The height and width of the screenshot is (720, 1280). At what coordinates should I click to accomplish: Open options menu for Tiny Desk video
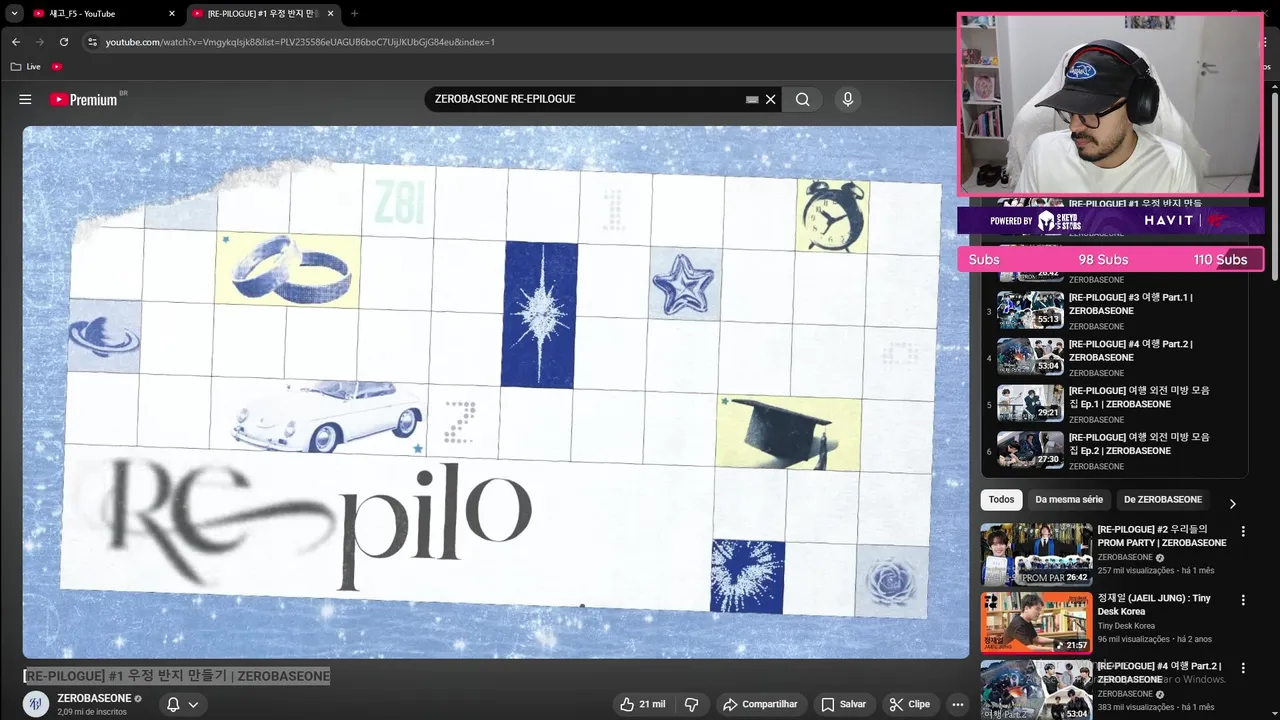point(1243,600)
